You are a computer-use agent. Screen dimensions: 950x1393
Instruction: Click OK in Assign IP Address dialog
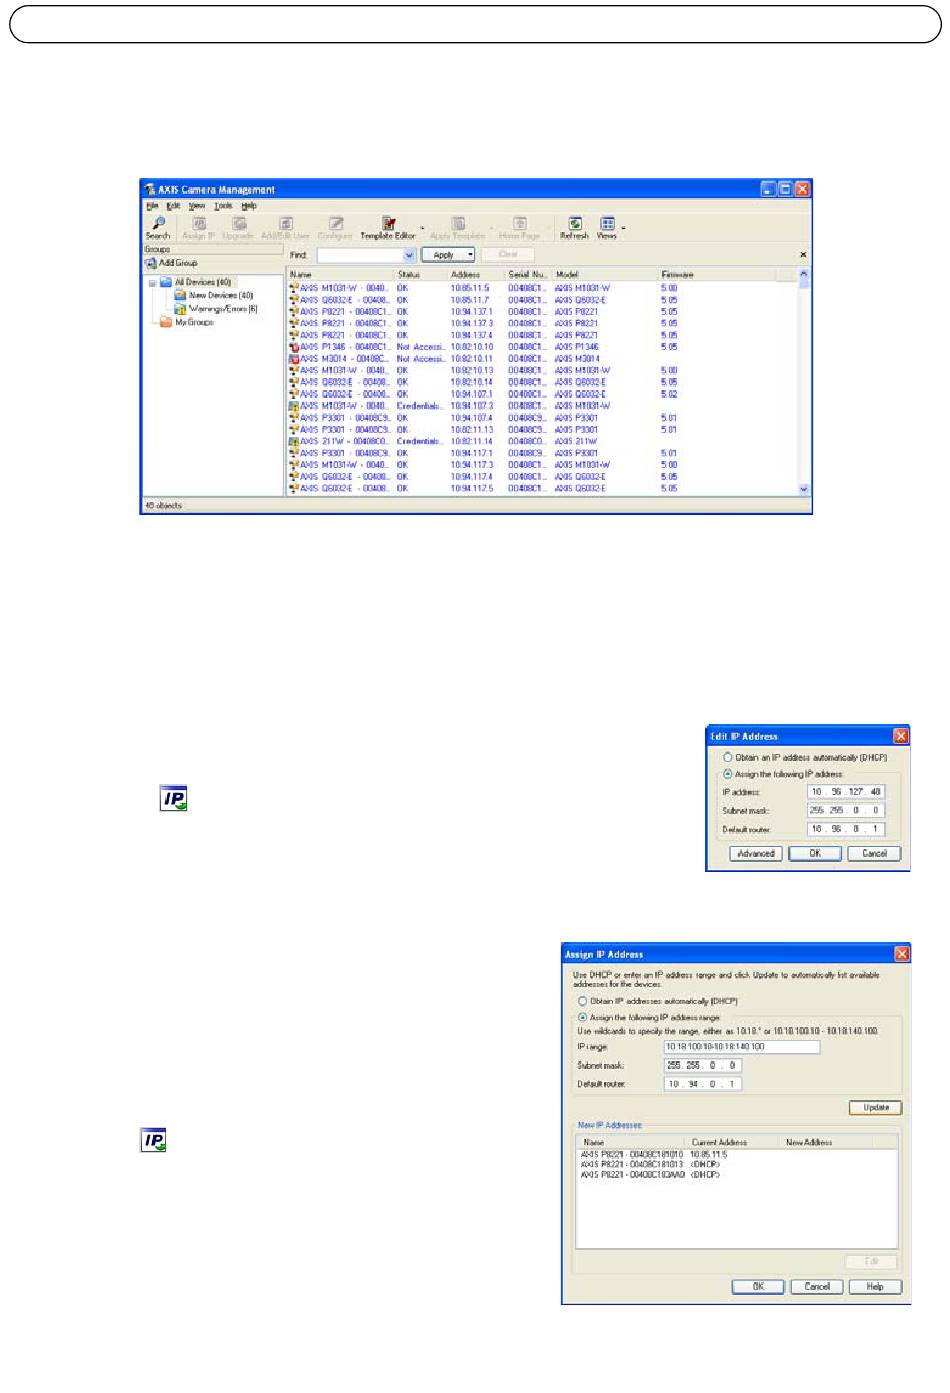758,1287
